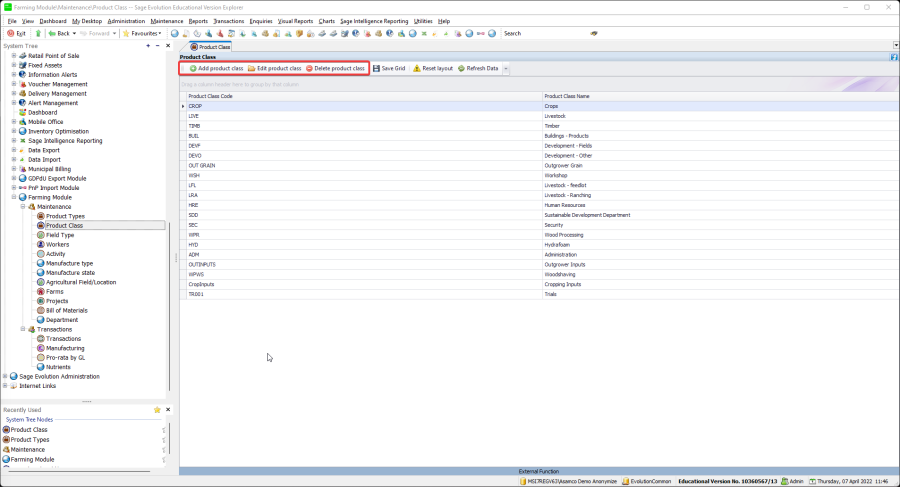Open the Visual Reports menu
900x487 pixels.
[x=295, y=21]
